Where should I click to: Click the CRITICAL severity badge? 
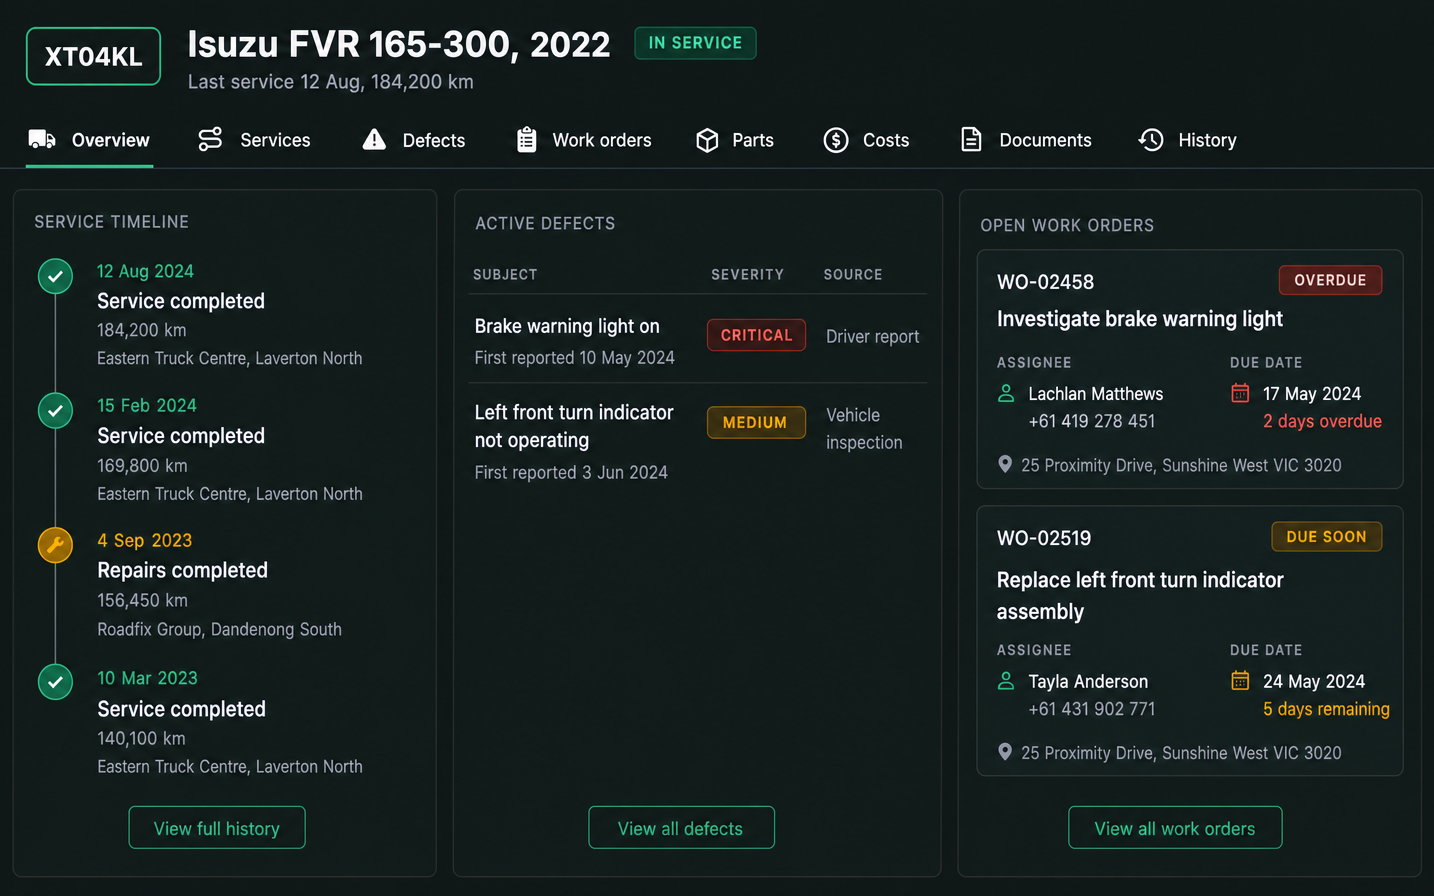[756, 335]
